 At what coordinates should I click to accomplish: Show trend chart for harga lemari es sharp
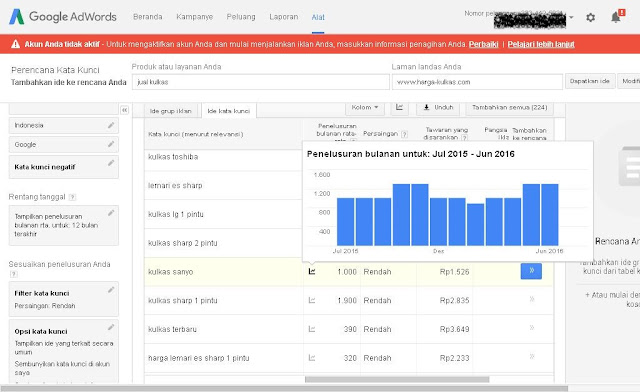coord(312,358)
